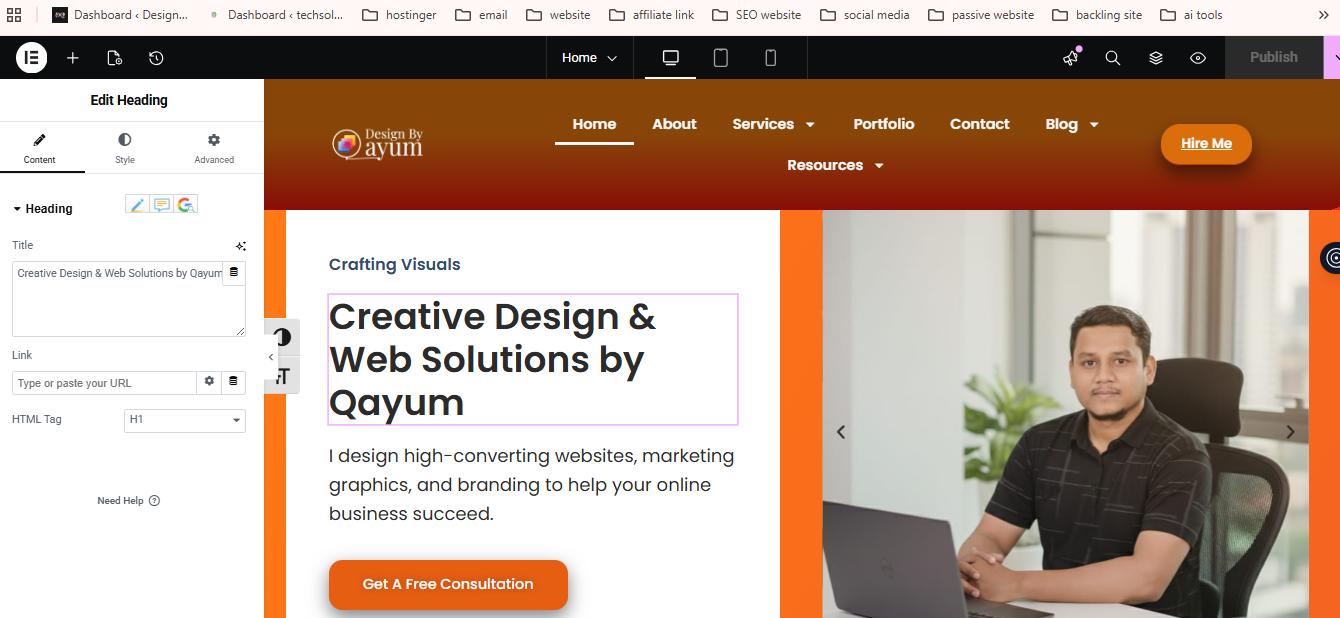Toggle preview changes eye icon

click(1198, 58)
